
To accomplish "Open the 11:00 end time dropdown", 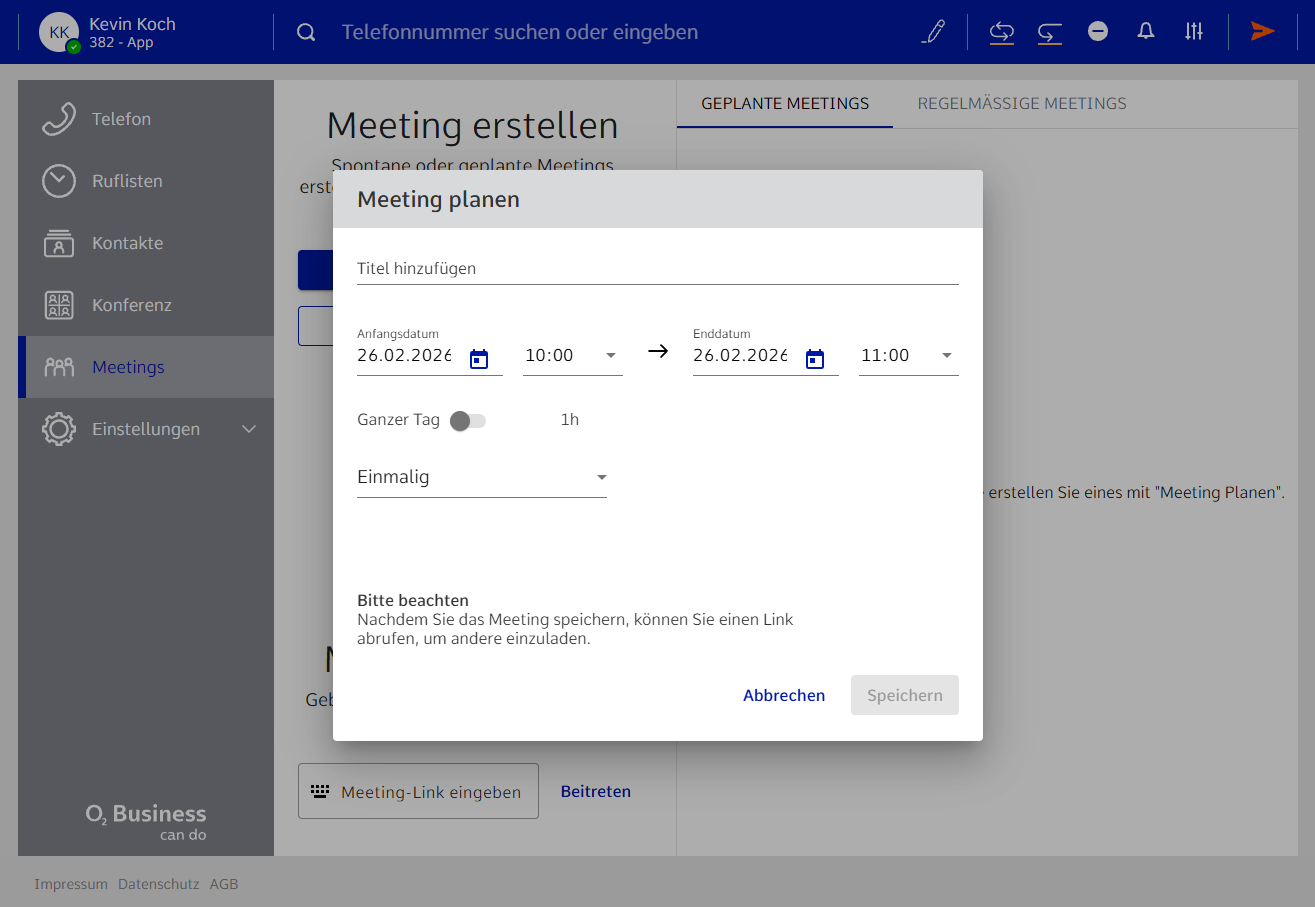I will [908, 356].
